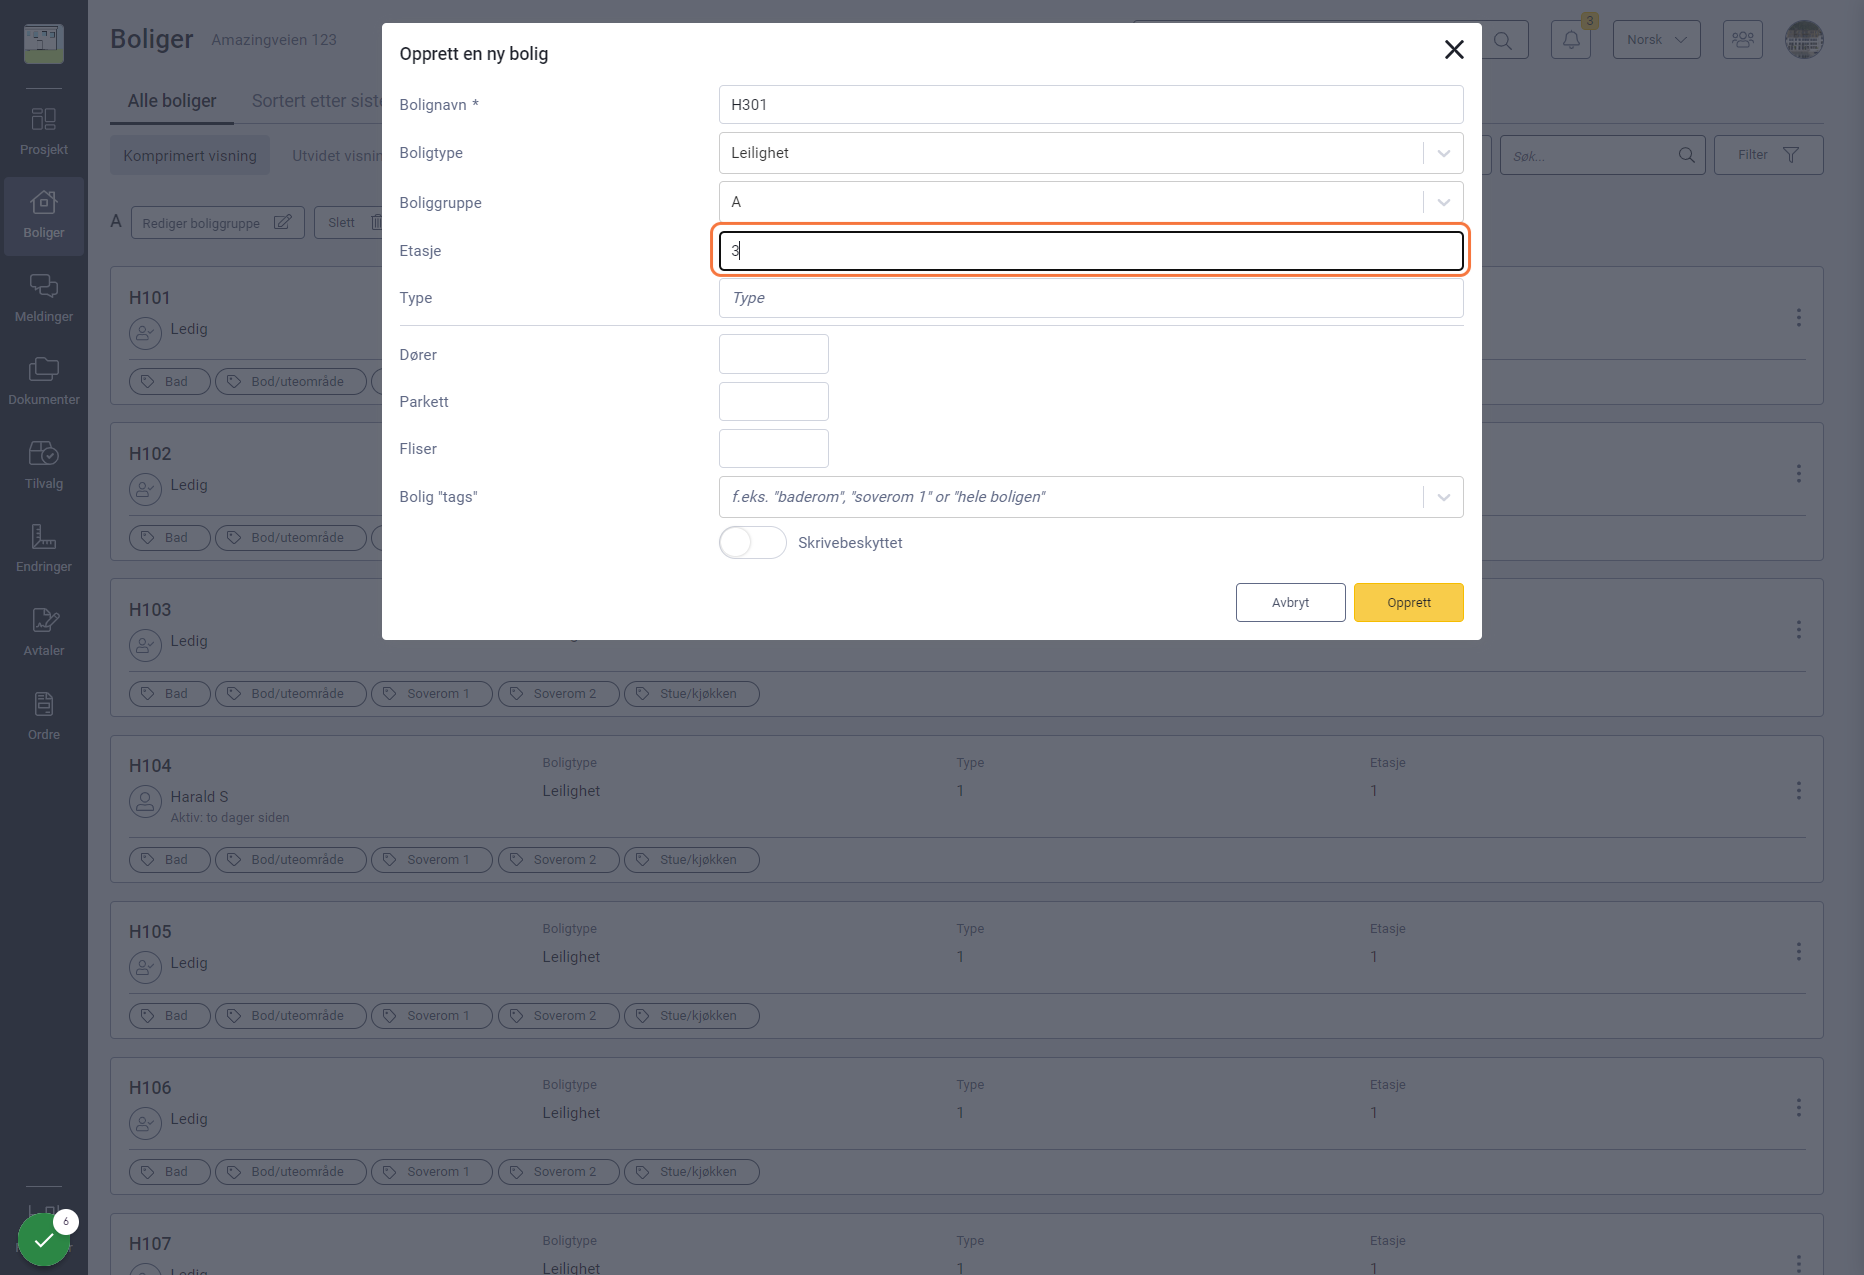
Task: Click the green checkmark status badge
Action: (44, 1240)
